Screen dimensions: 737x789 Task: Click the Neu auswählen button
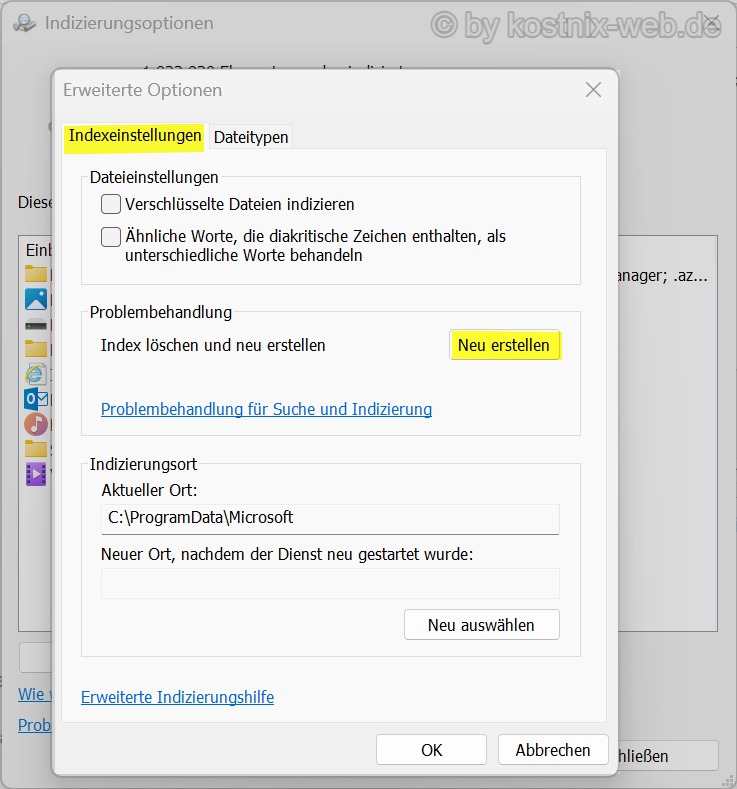pyautogui.click(x=481, y=624)
